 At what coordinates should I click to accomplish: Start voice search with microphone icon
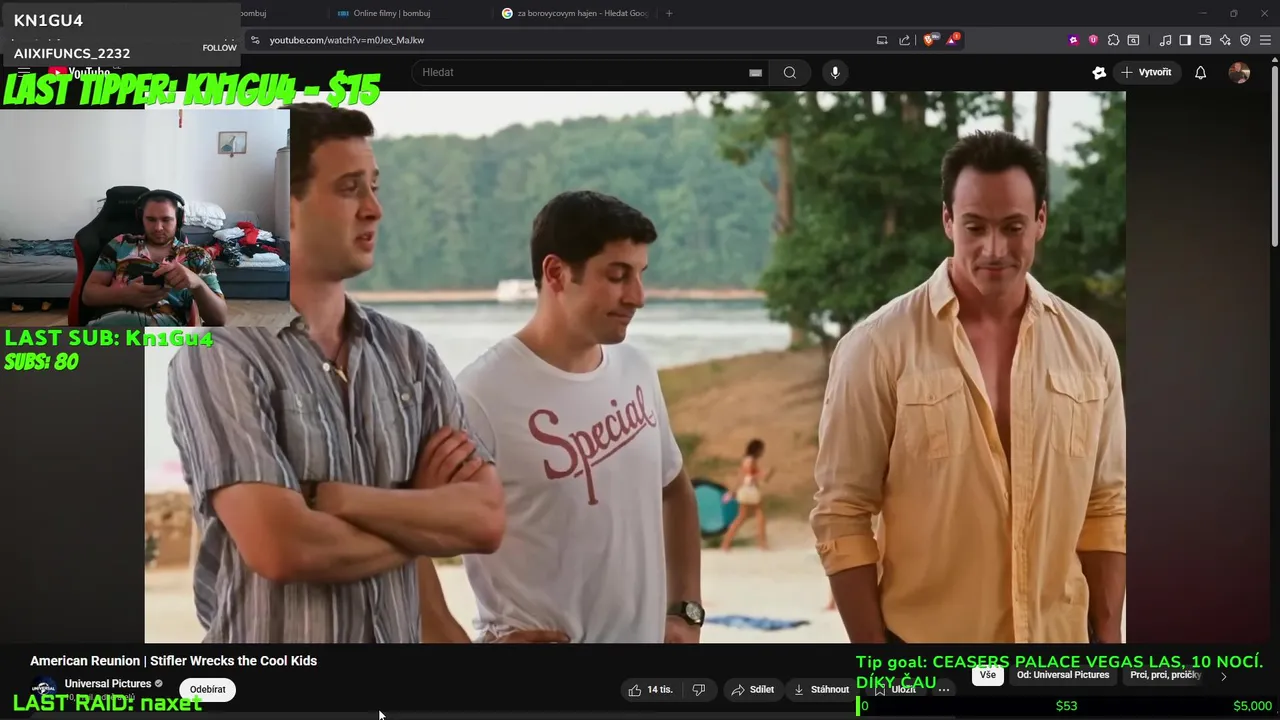pyautogui.click(x=835, y=72)
